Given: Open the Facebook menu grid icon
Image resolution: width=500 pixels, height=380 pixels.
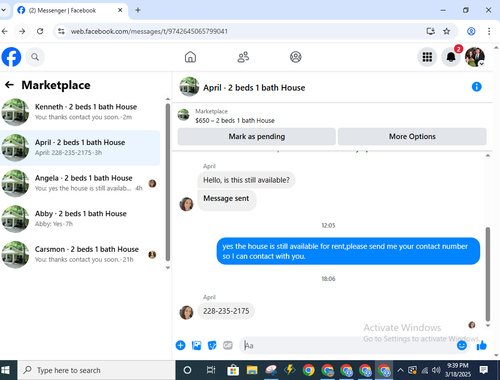Looking at the screenshot, I should [427, 57].
